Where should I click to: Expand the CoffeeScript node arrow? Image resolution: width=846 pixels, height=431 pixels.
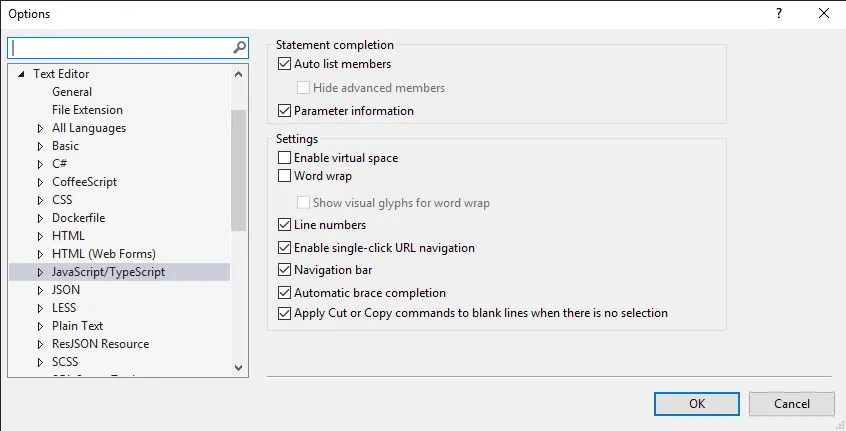pyautogui.click(x=40, y=182)
